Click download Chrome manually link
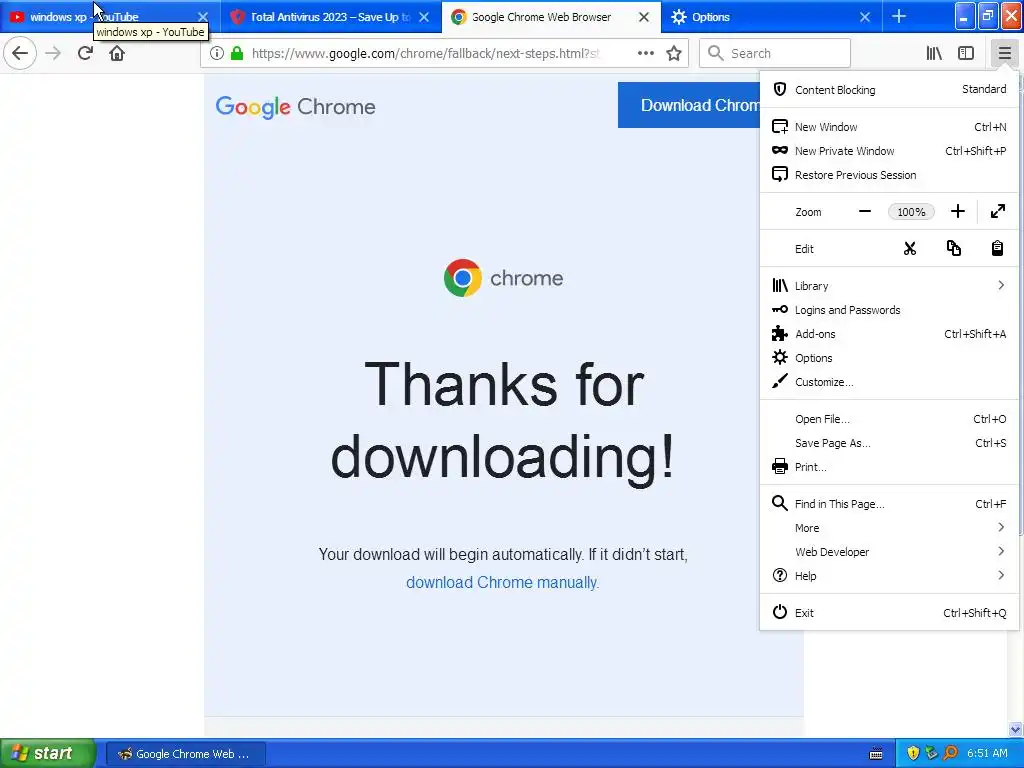The width and height of the screenshot is (1024, 768). tap(502, 582)
